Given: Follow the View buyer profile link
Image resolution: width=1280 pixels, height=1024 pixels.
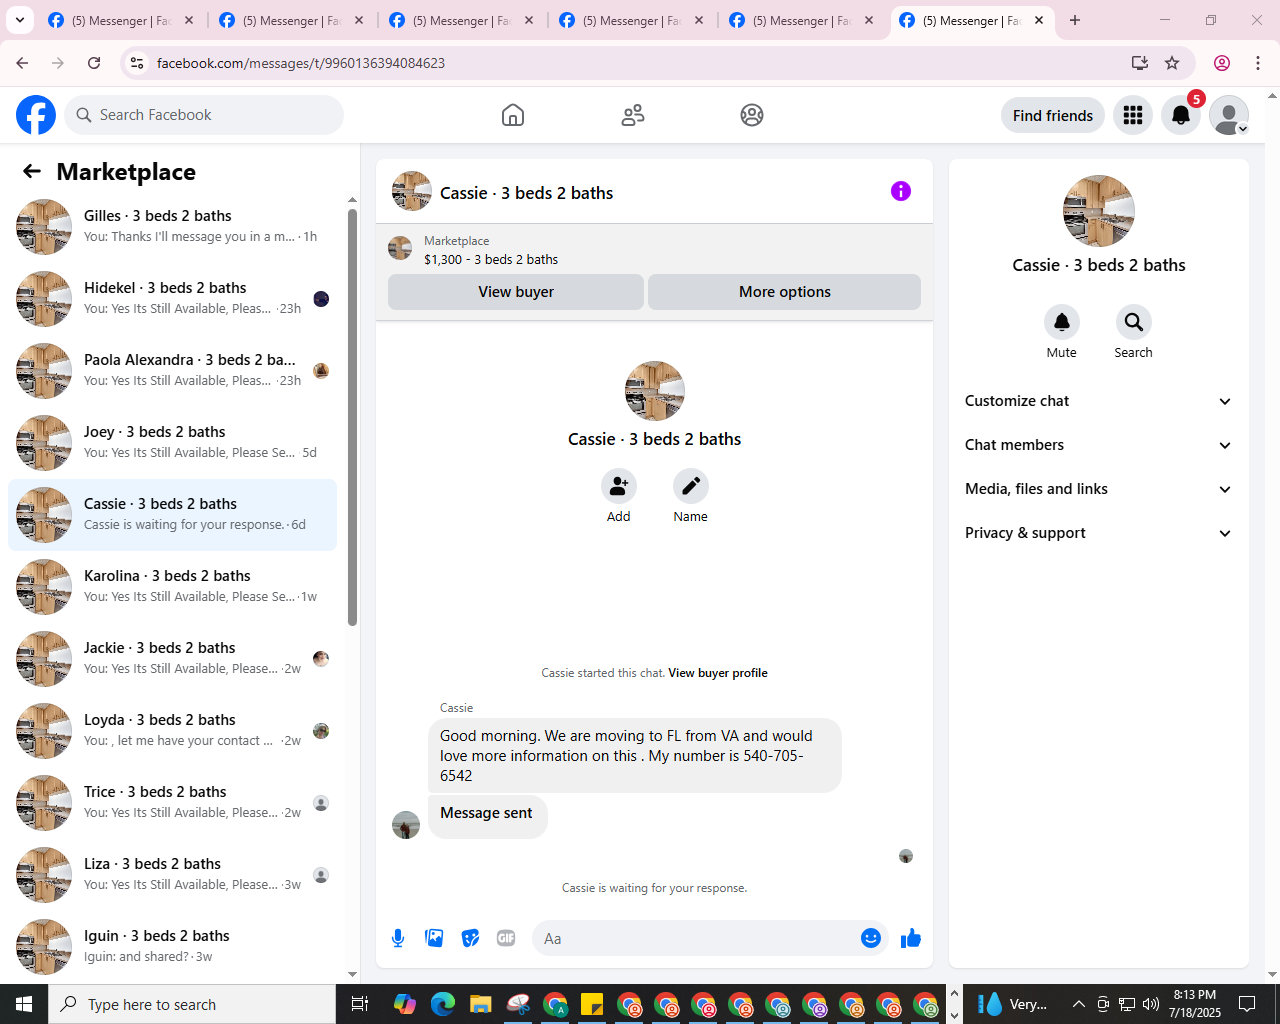Looking at the screenshot, I should (x=718, y=673).
